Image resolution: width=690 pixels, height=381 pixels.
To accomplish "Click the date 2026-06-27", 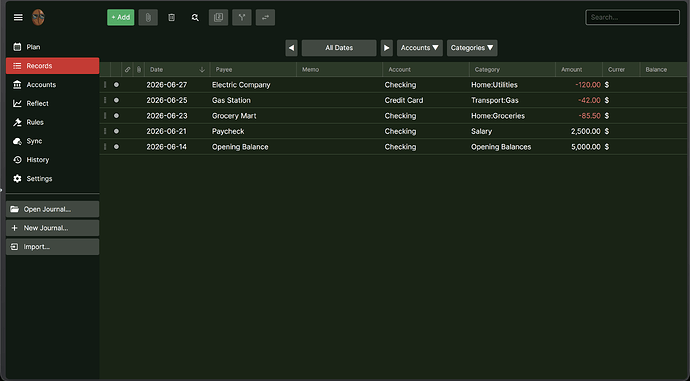I will point(167,85).
